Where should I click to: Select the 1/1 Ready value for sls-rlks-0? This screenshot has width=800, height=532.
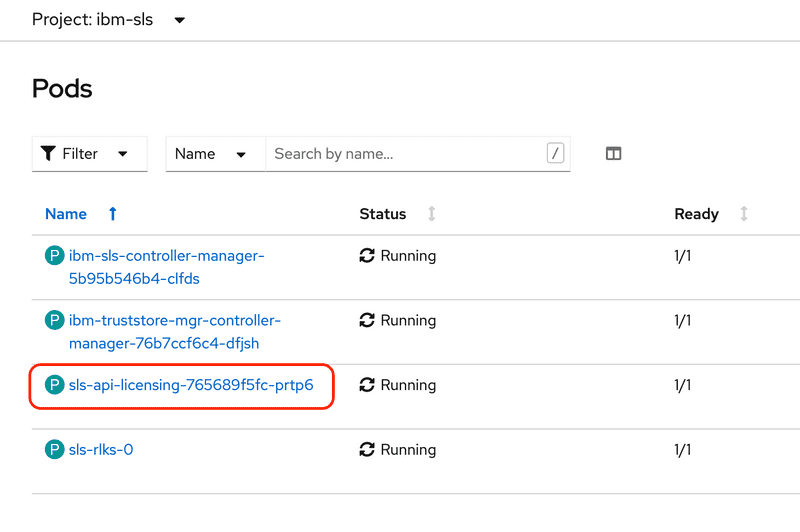pyautogui.click(x=682, y=450)
